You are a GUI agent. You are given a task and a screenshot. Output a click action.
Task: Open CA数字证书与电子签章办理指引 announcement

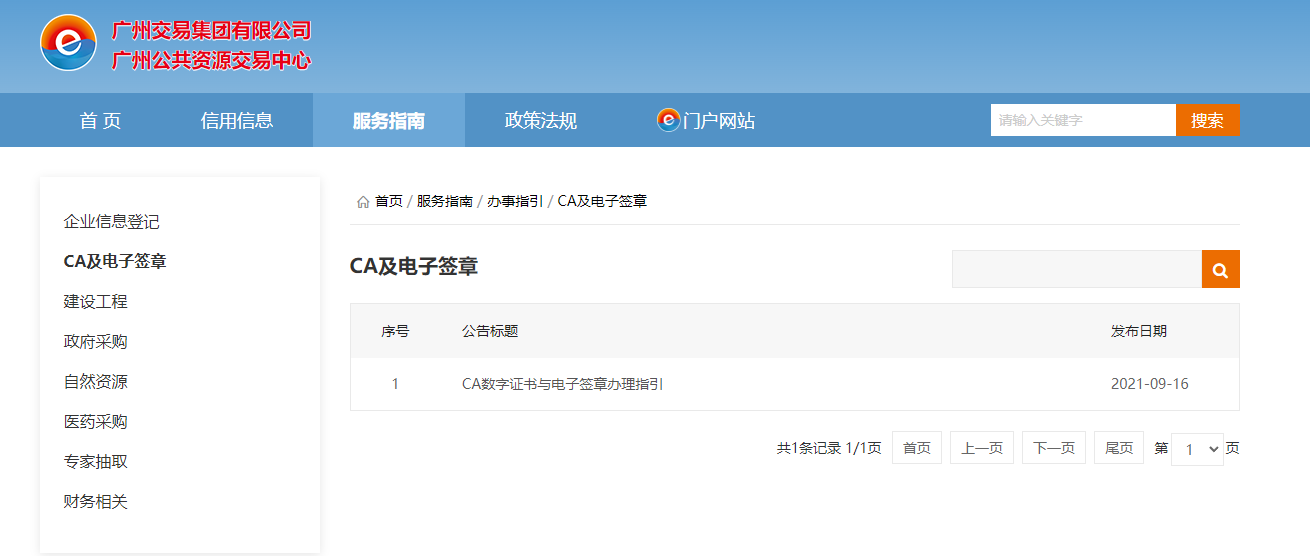[x=562, y=384]
